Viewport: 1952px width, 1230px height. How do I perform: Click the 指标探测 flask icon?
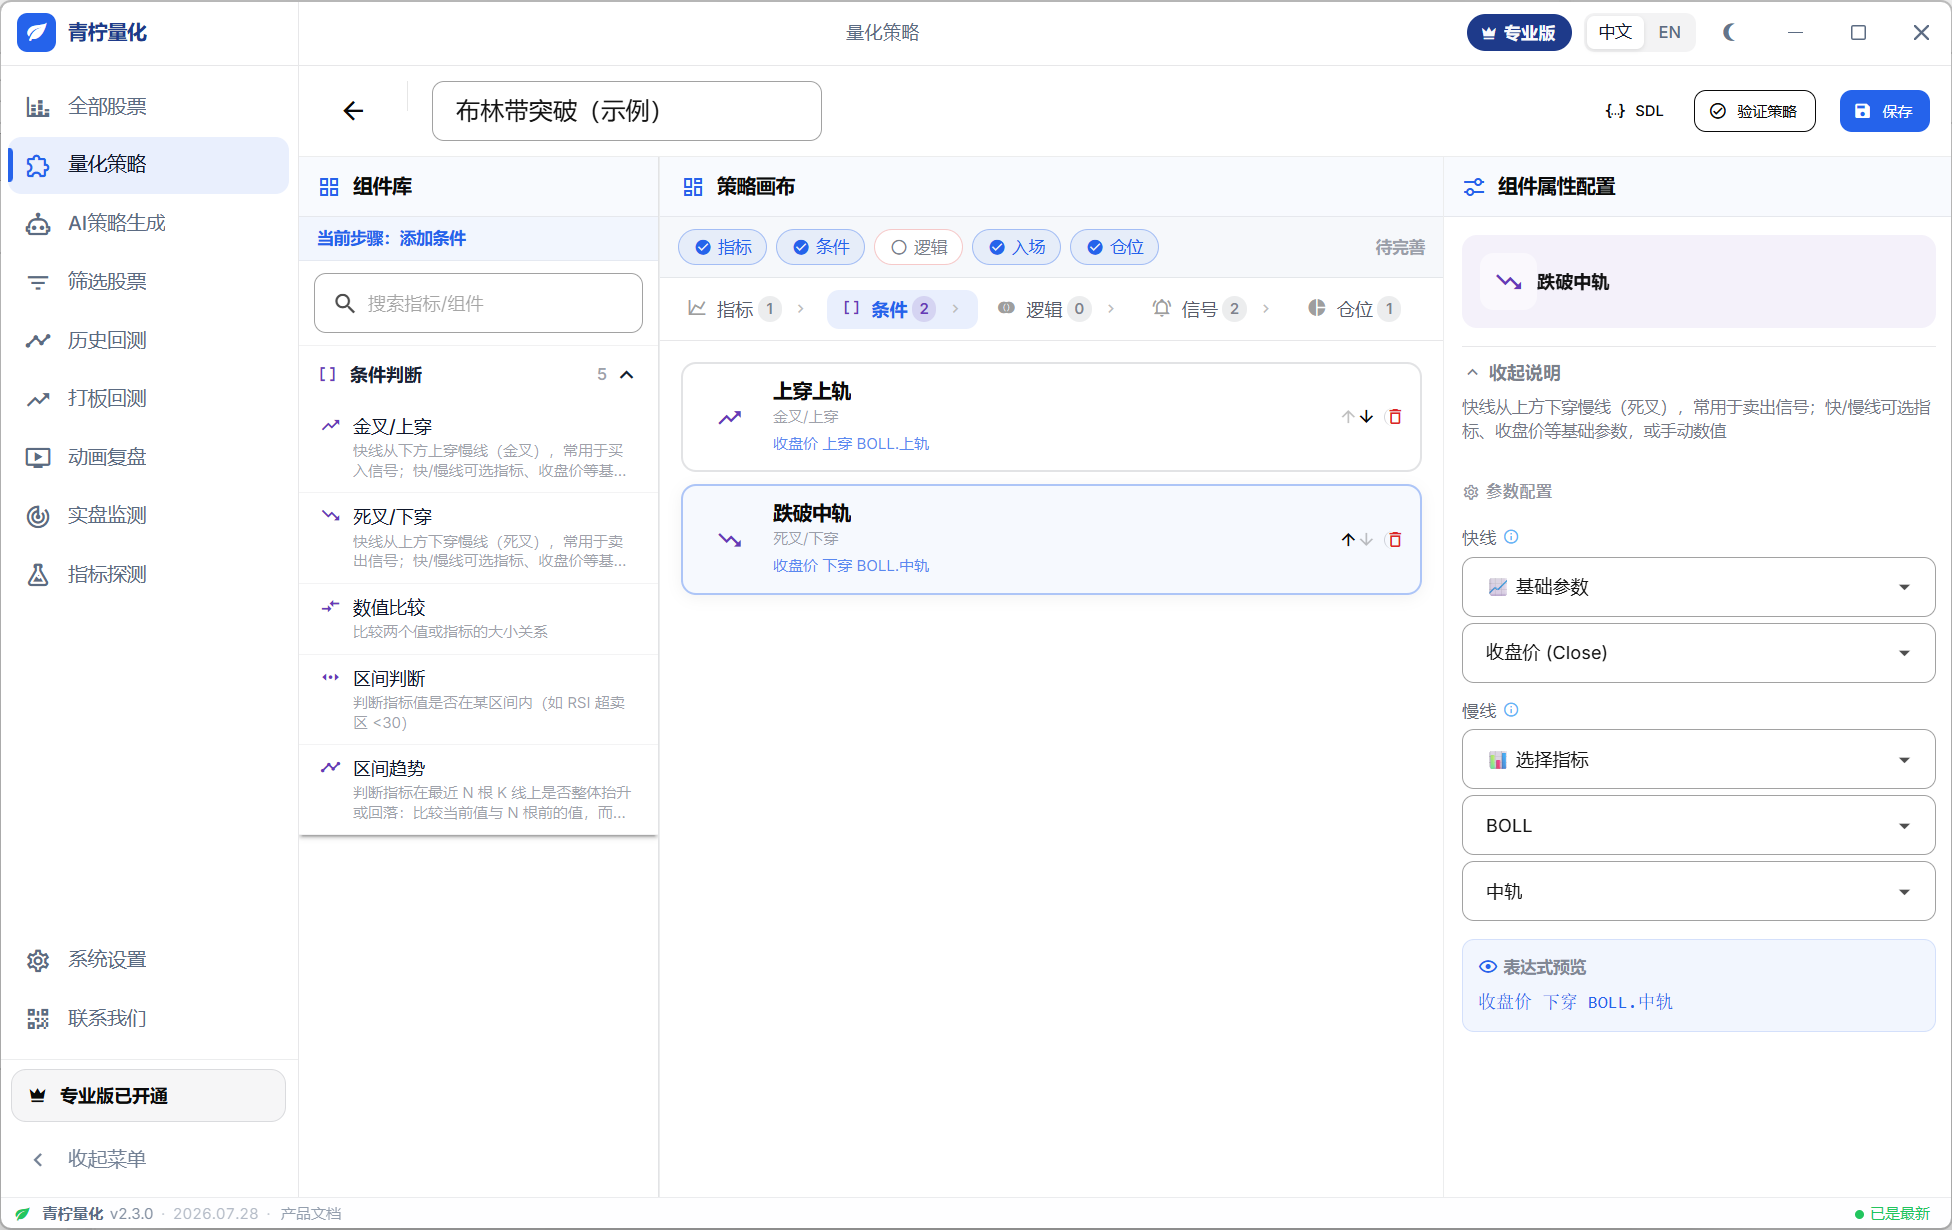point(38,574)
